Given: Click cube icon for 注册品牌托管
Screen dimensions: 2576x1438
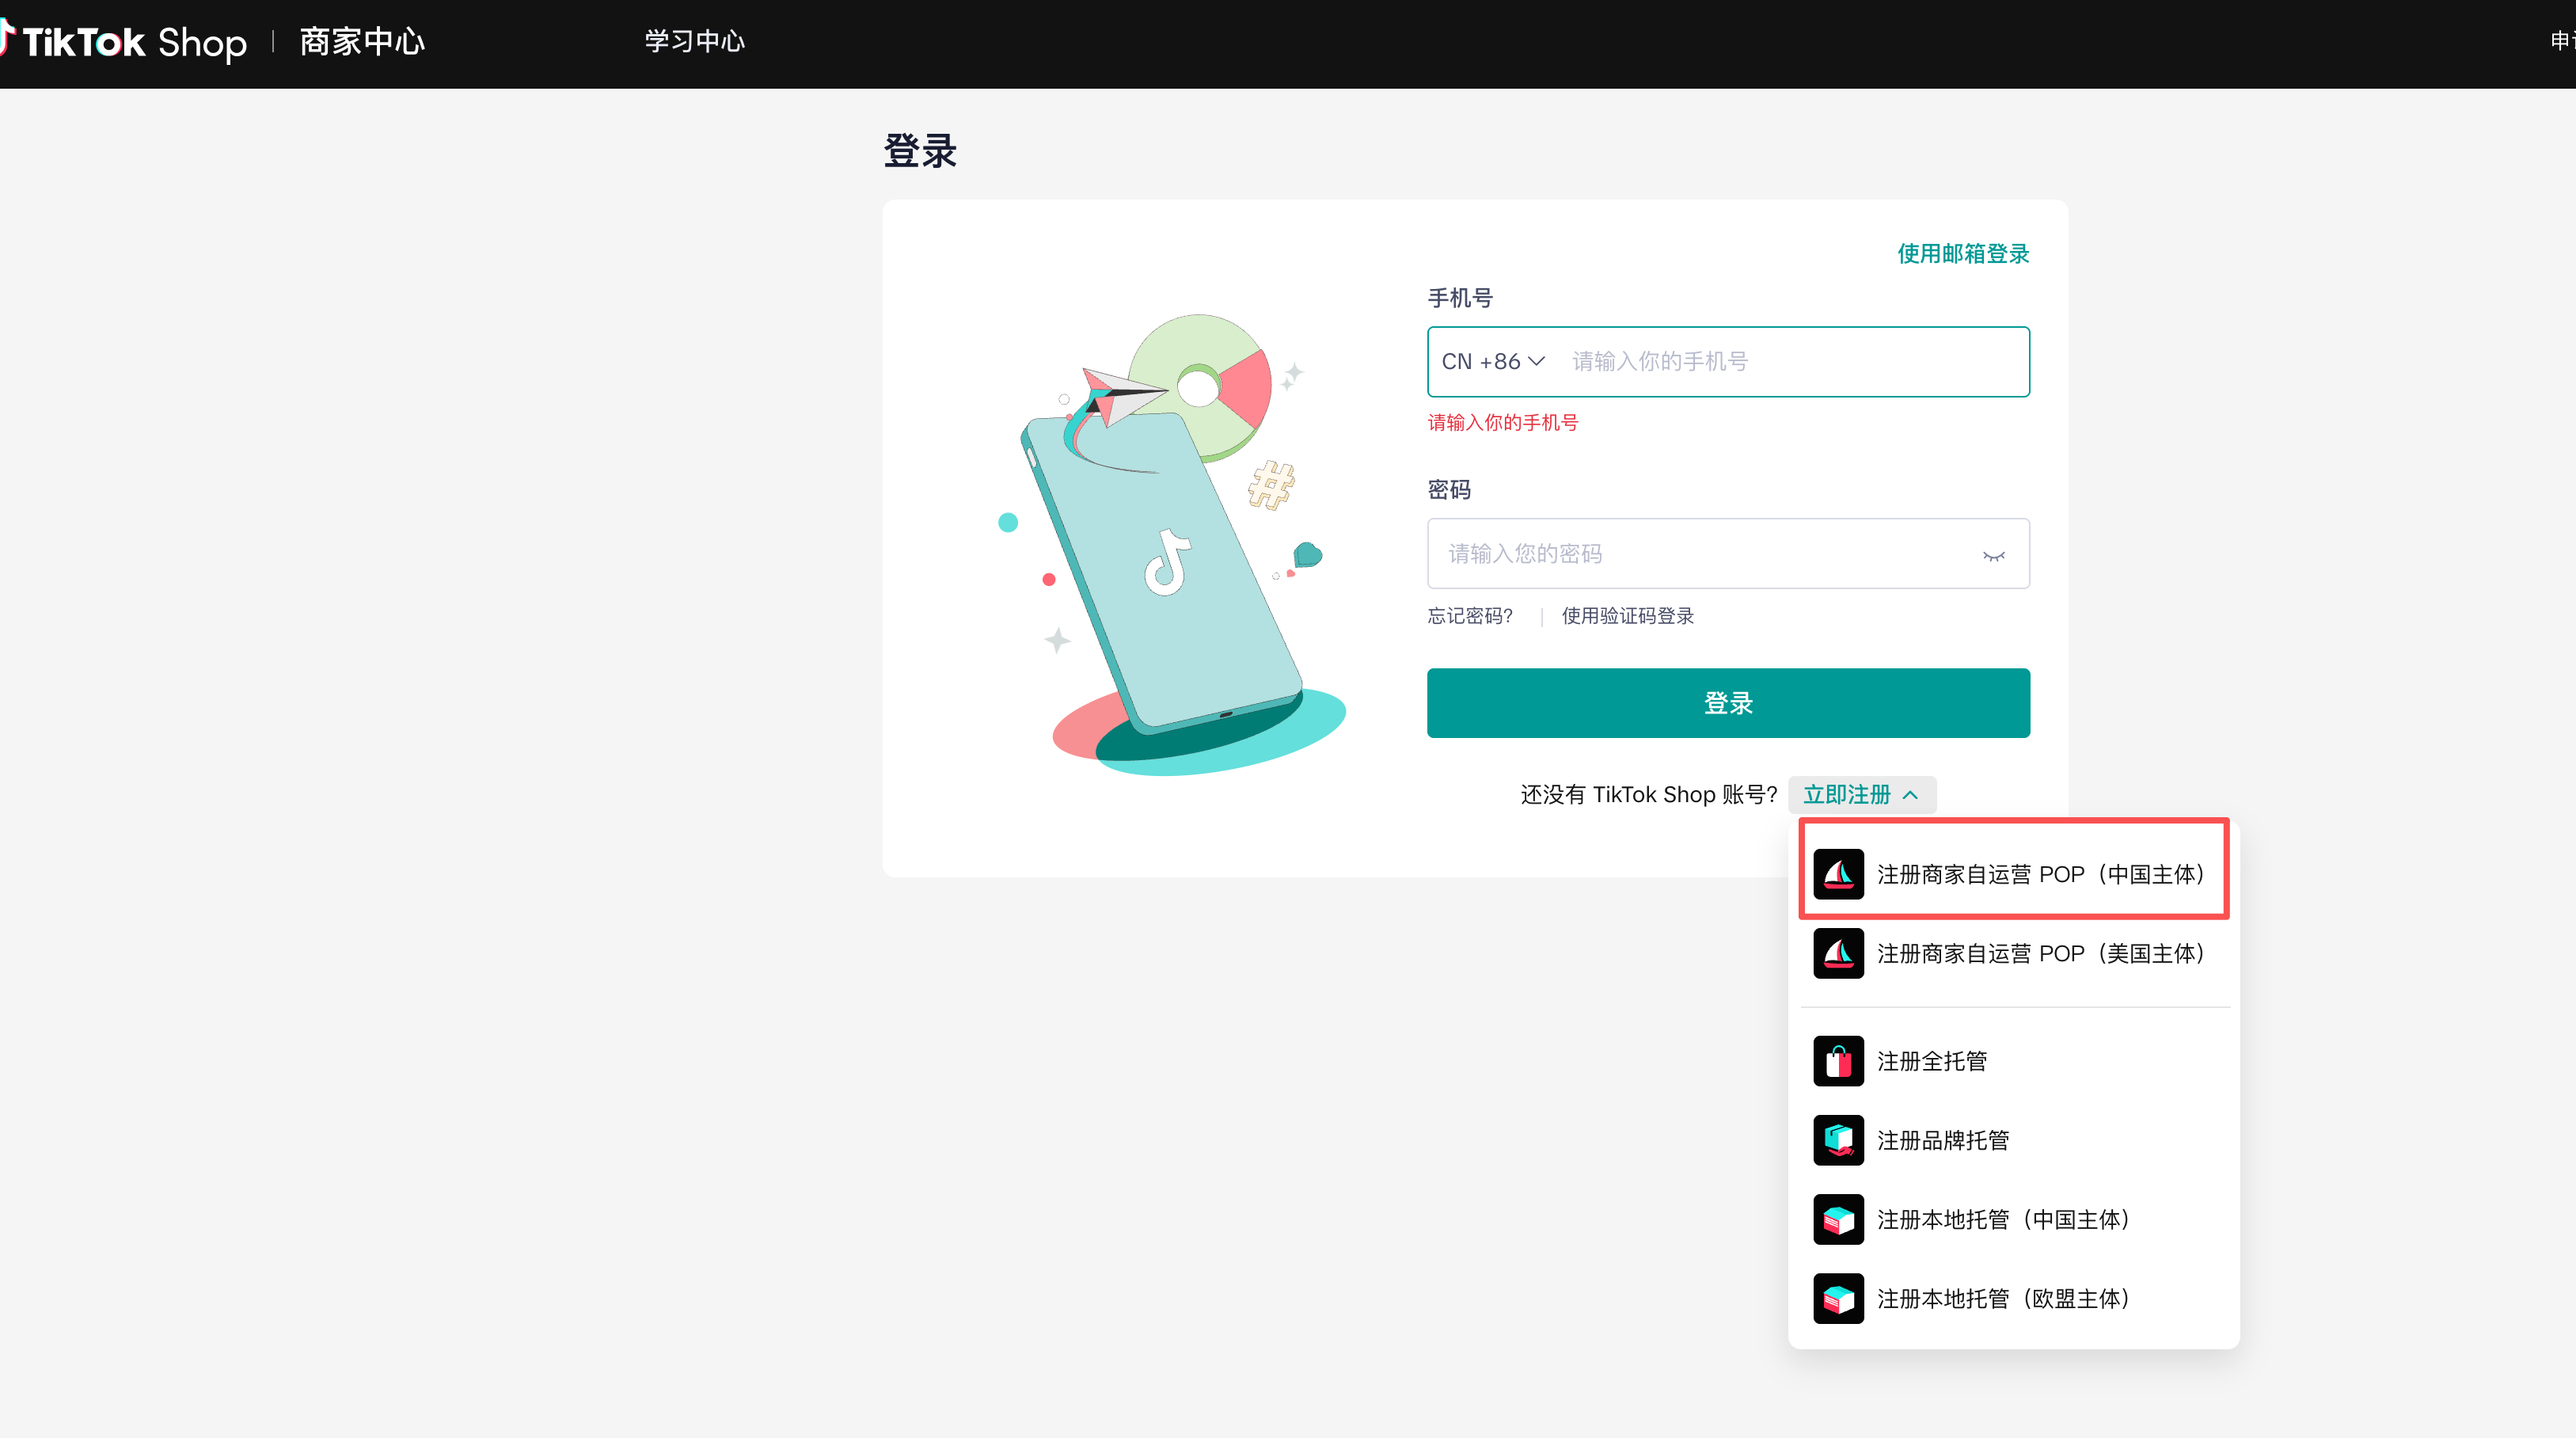Looking at the screenshot, I should [1838, 1140].
